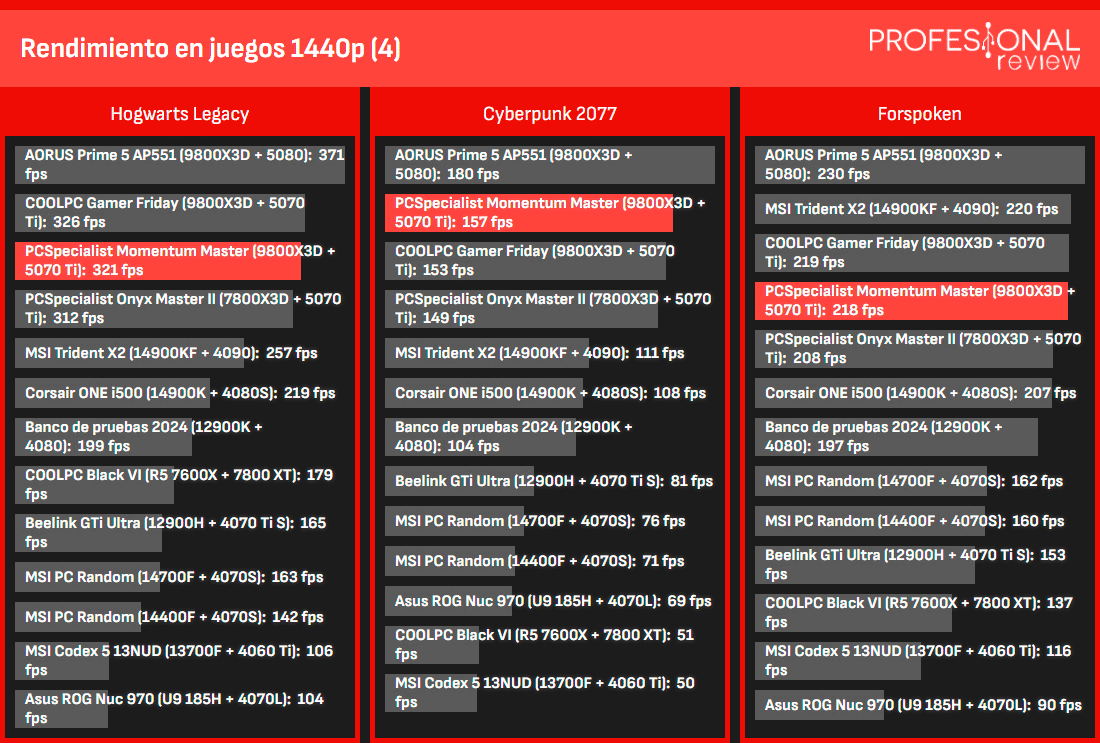Click Banco de pruebas 2024 199 fps bar
This screenshot has width=1100, height=743.
[103, 436]
